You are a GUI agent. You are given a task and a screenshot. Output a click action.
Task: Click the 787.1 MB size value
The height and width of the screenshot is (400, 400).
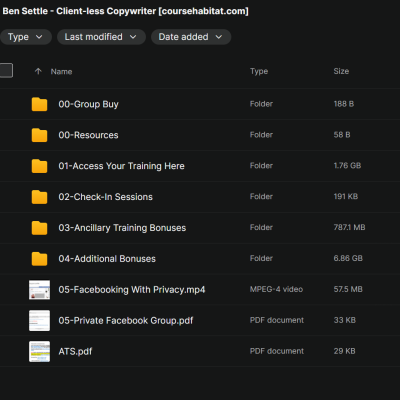[349, 227]
